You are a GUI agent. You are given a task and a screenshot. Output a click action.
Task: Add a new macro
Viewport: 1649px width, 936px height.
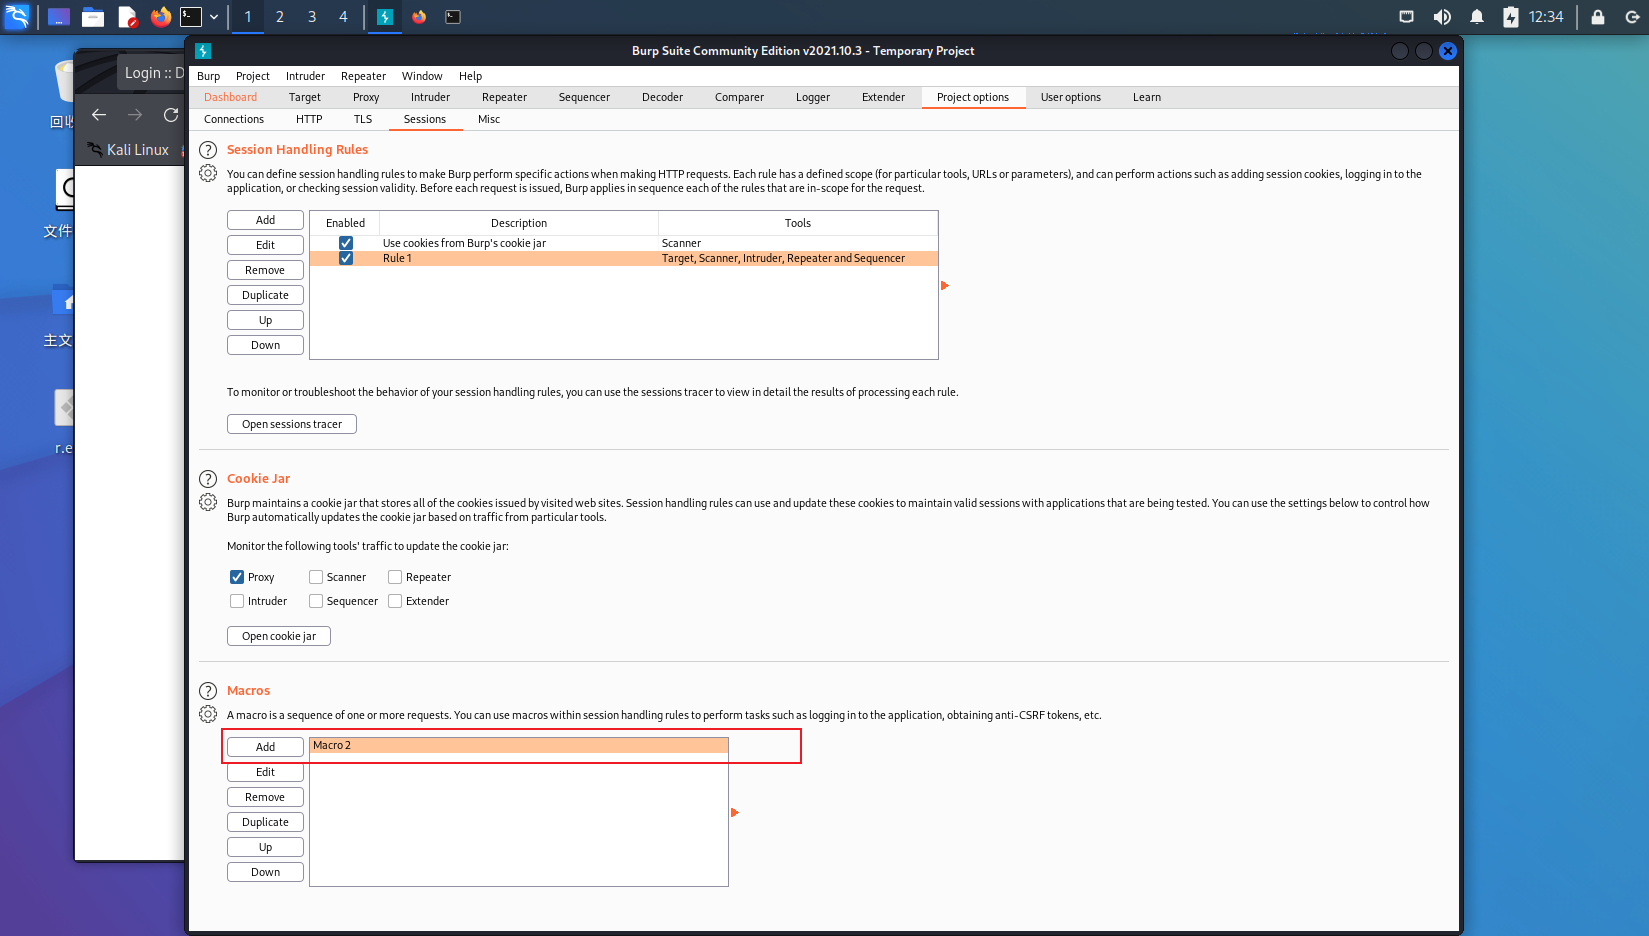click(x=265, y=747)
